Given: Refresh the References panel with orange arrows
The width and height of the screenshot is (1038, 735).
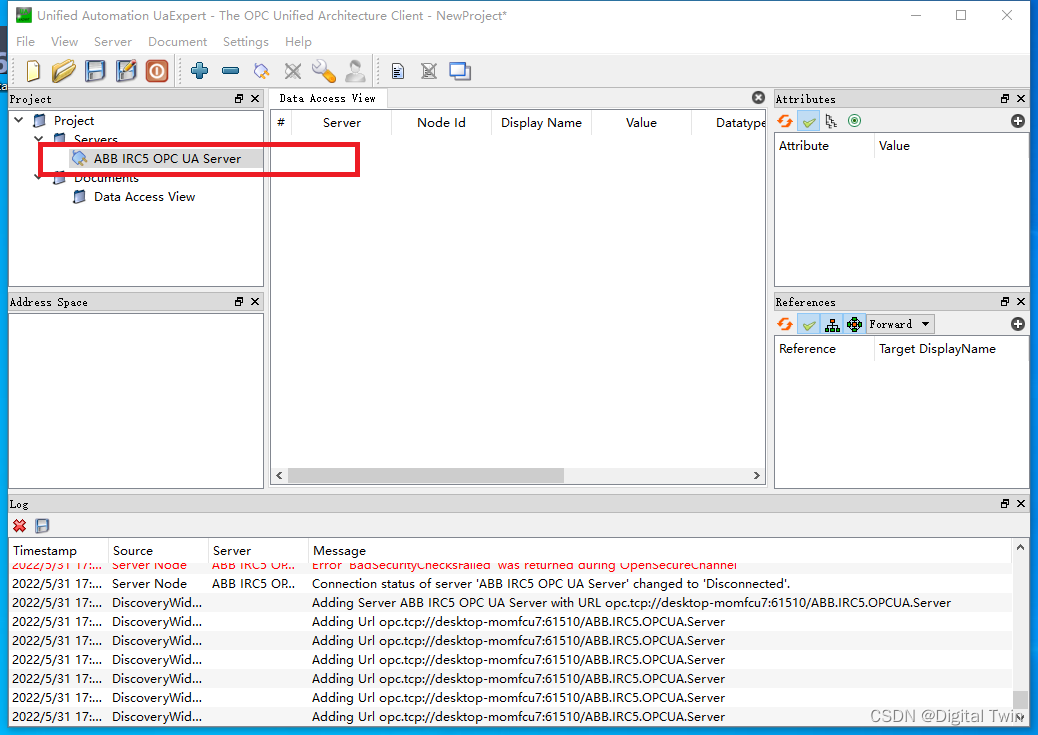Looking at the screenshot, I should (785, 324).
